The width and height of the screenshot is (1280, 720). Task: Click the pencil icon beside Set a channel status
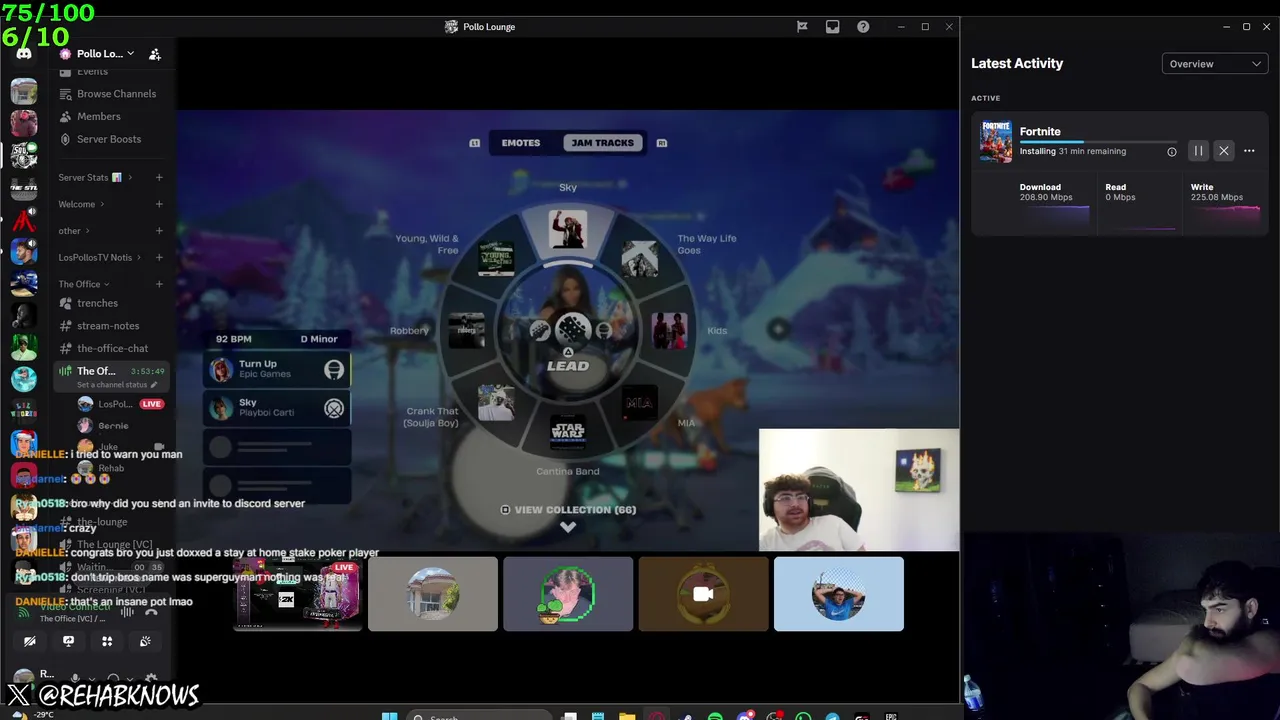click(154, 385)
